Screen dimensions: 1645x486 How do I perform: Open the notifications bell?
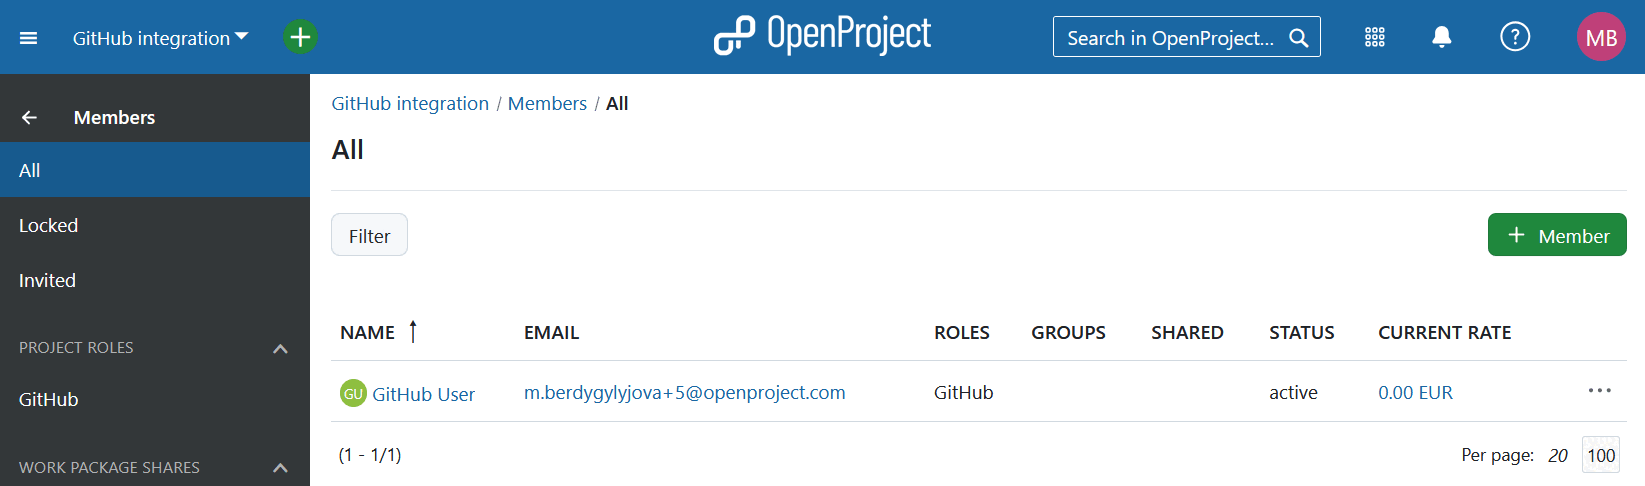[x=1441, y=38]
